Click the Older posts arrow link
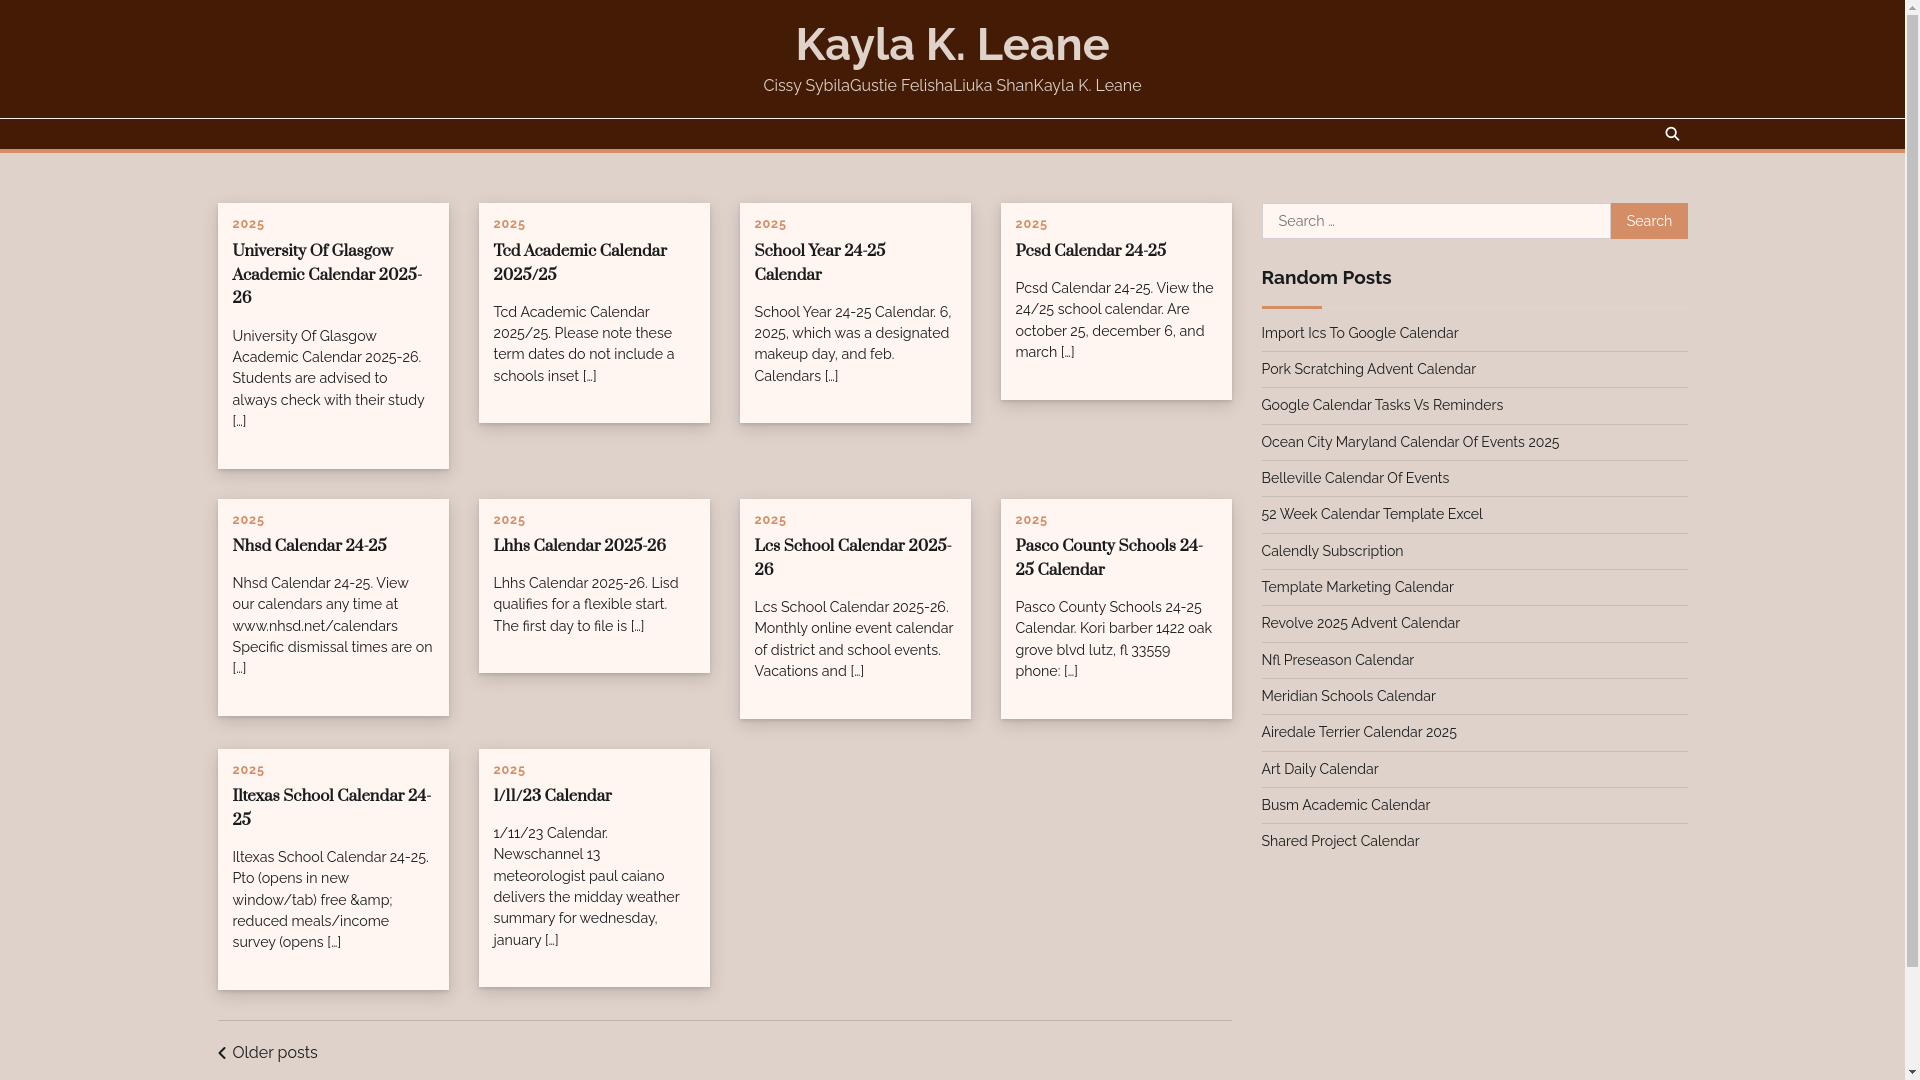1920x1080 pixels. (x=268, y=1053)
